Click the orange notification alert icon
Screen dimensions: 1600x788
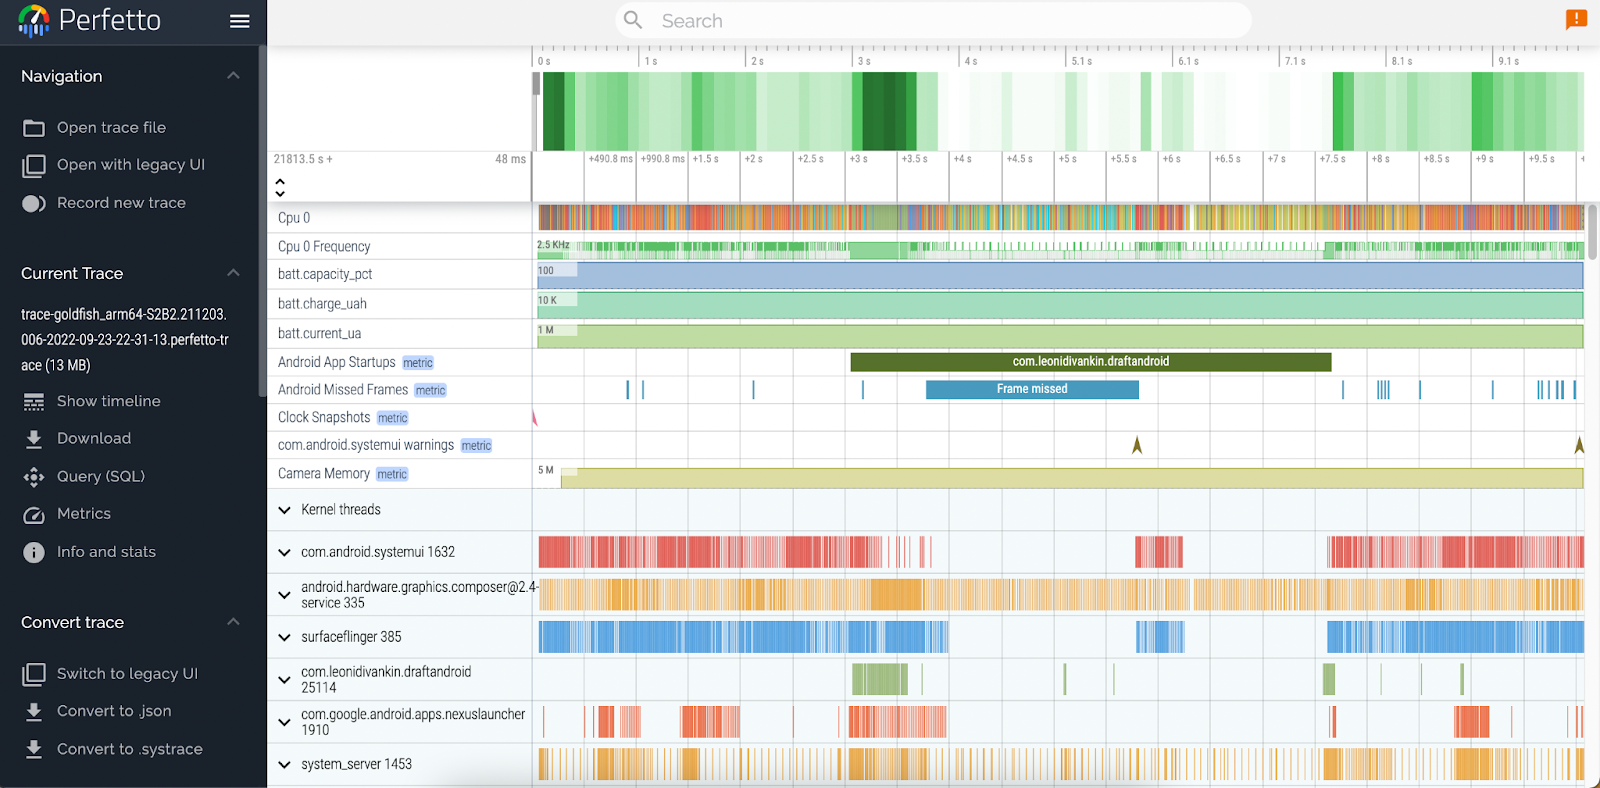1576,19
